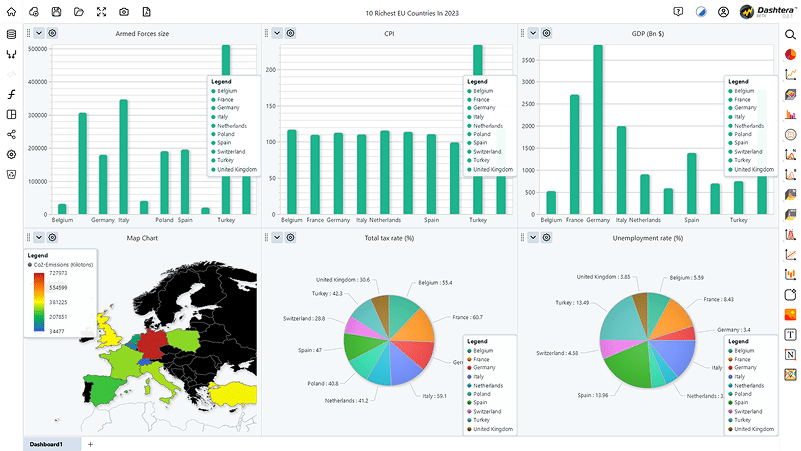Select the pie chart icon in the right panel
Screen dimensions: 801x451
[x=790, y=53]
